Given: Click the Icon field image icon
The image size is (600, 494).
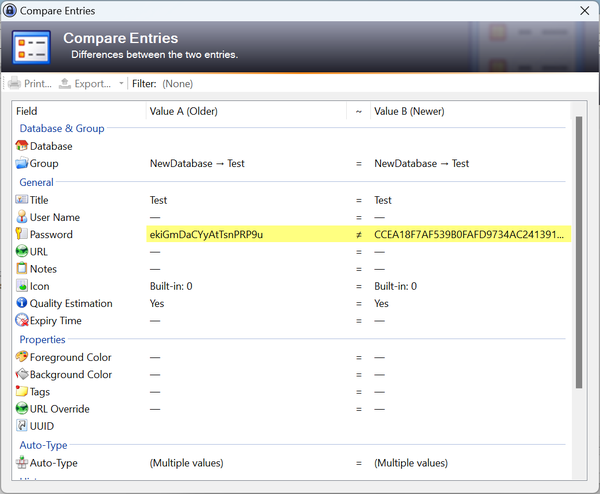Looking at the screenshot, I should coord(22,286).
